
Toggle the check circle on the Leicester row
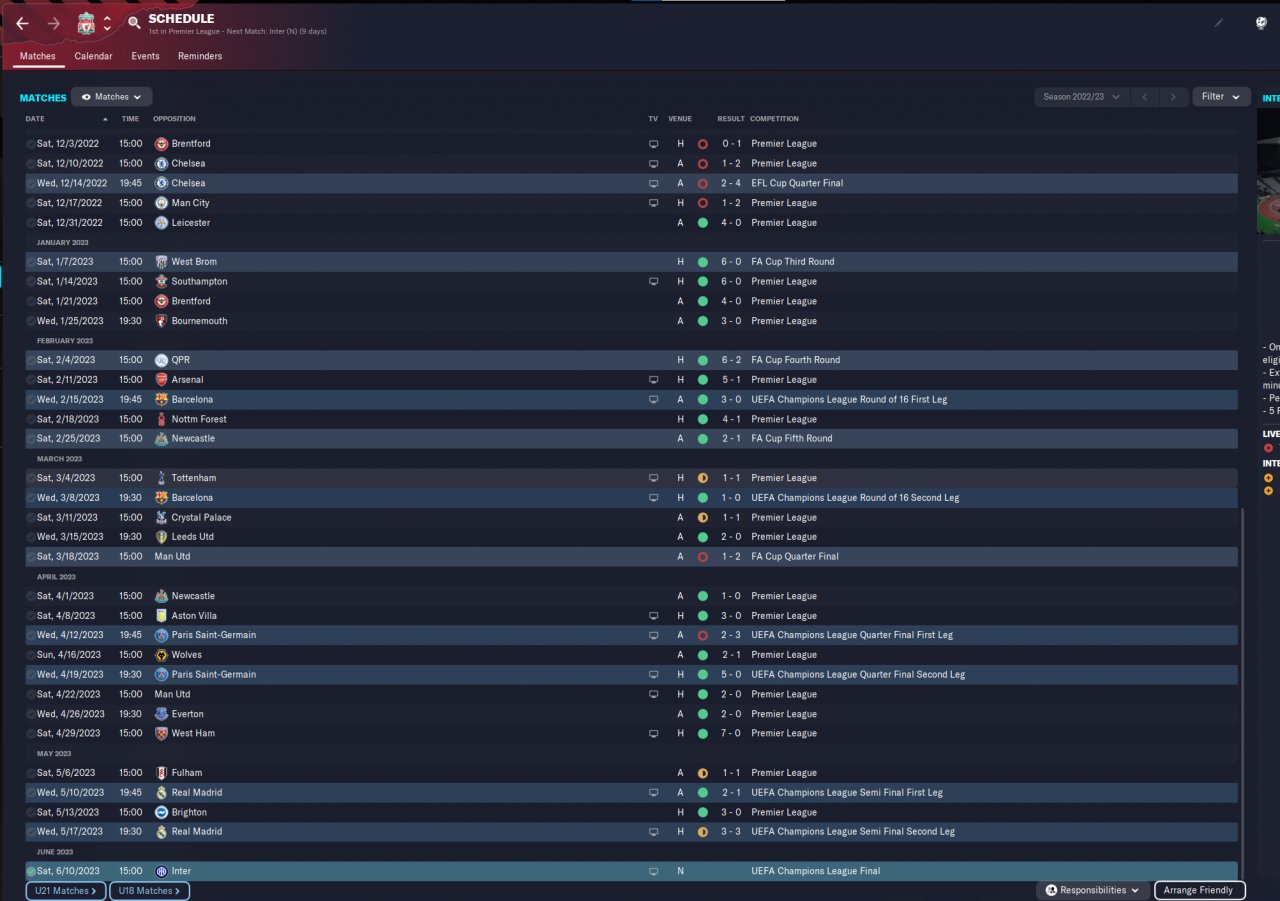[31, 223]
